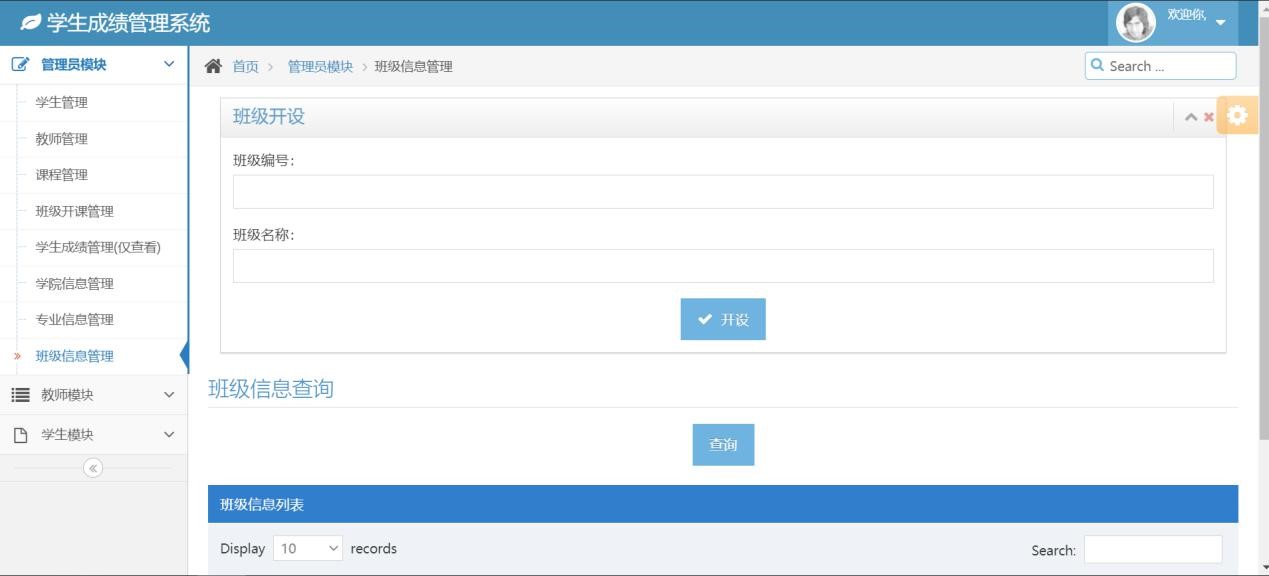Click into the 班级名称 field
The height and width of the screenshot is (576, 1269).
723,266
